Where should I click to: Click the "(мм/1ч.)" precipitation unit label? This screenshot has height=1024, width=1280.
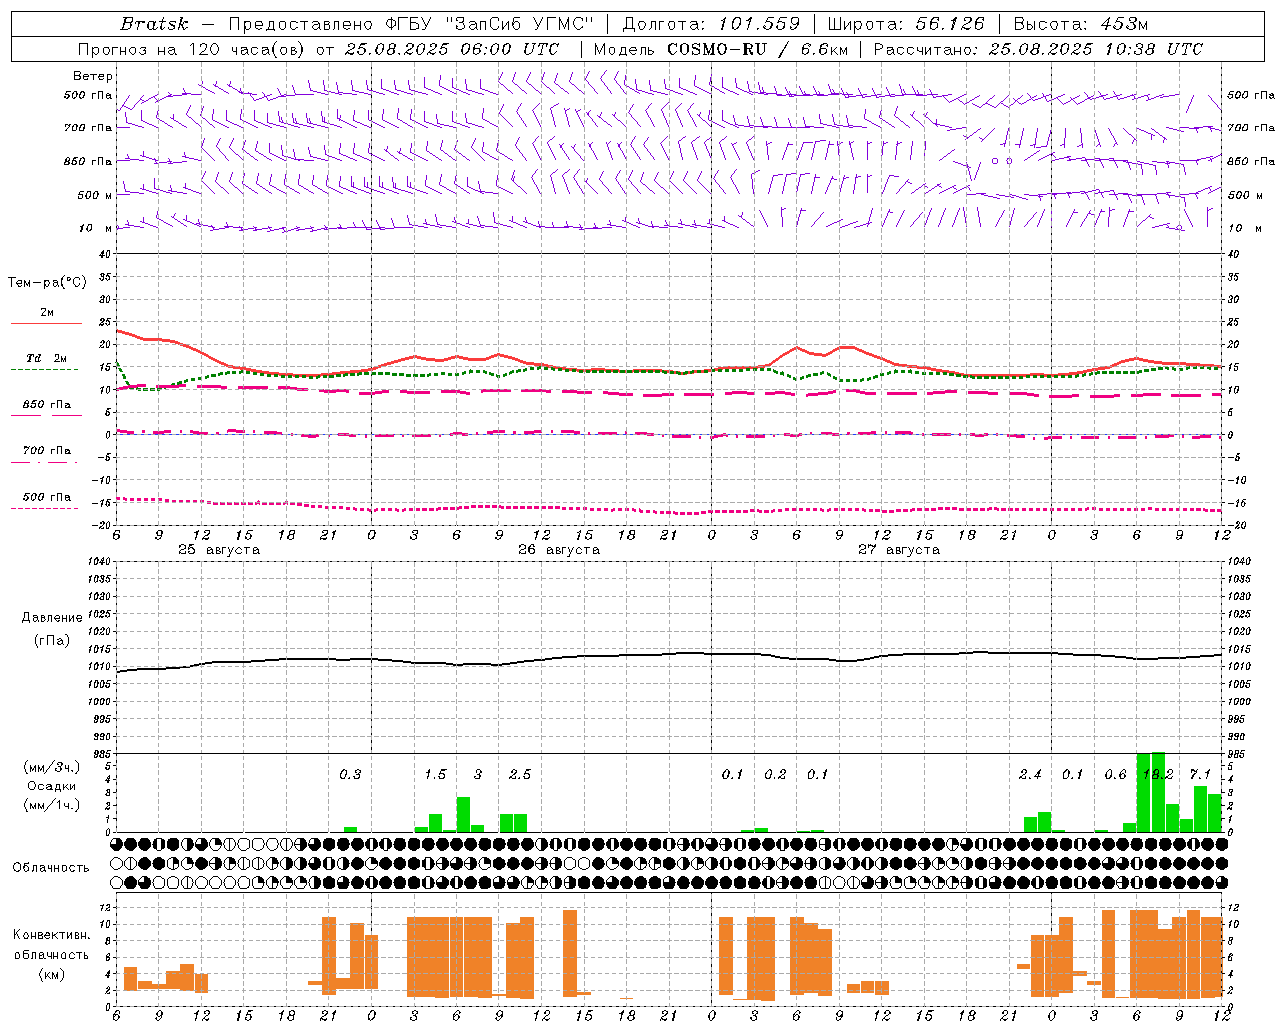[50, 805]
